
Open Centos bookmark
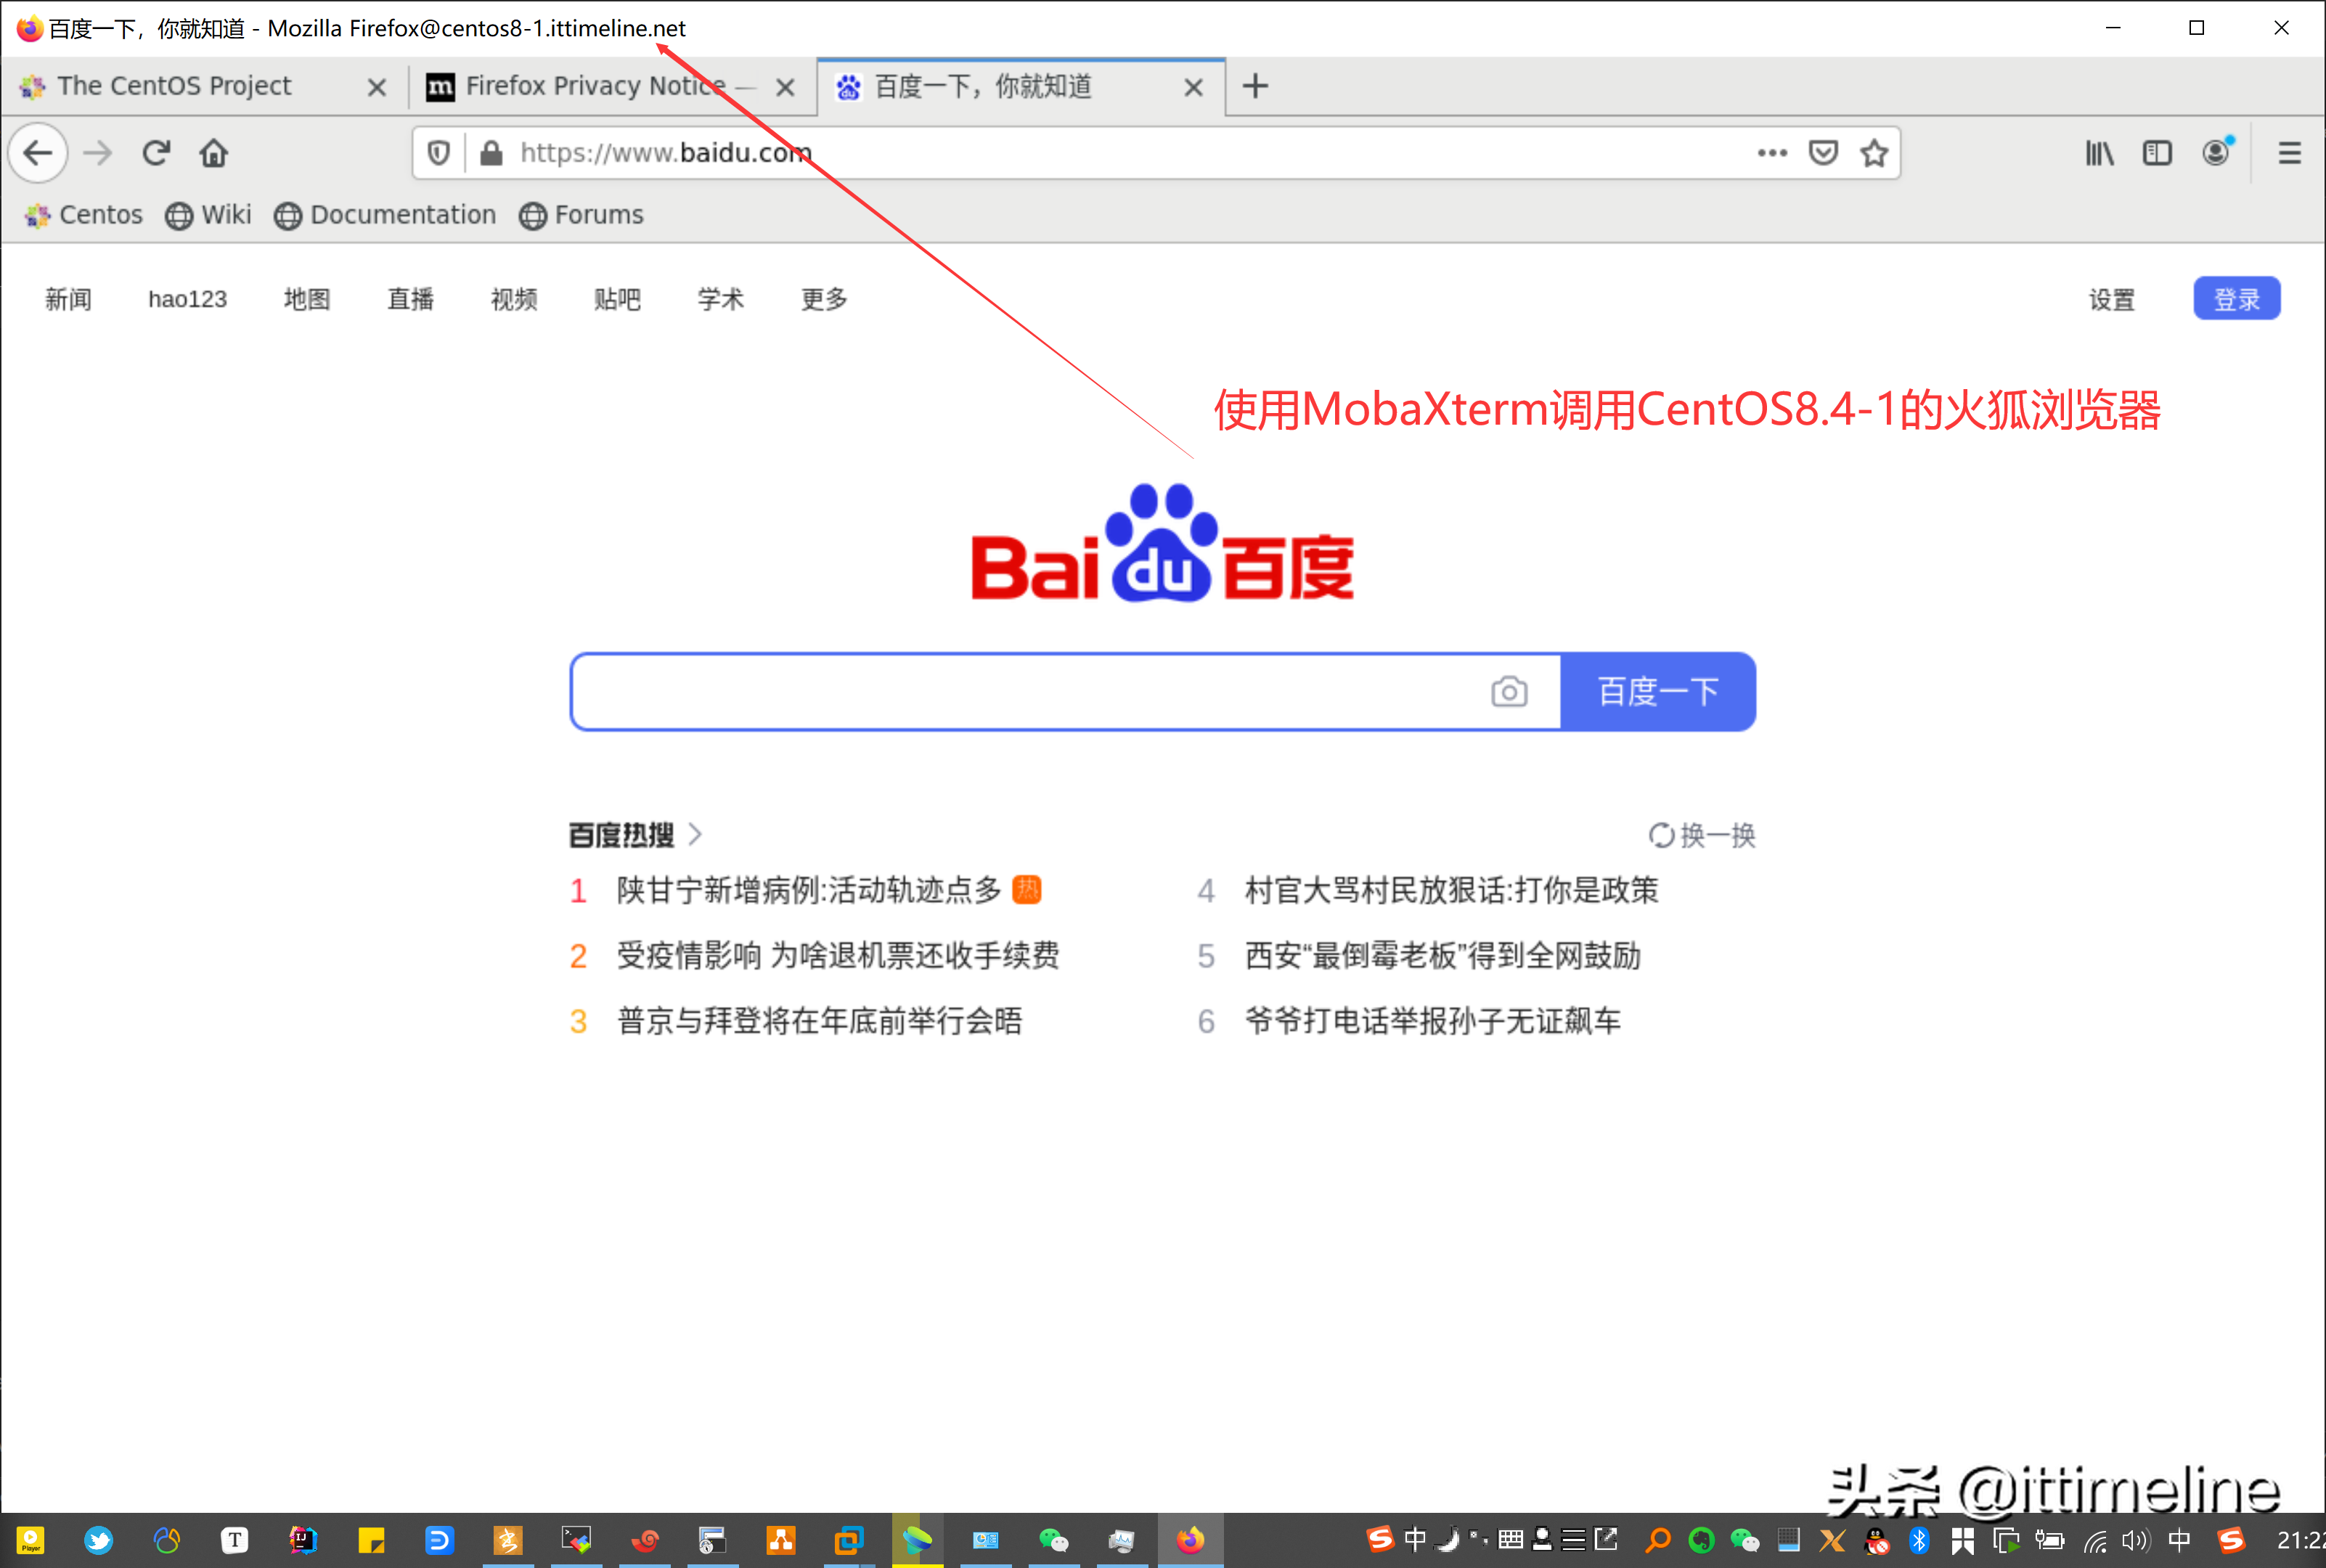tap(84, 215)
